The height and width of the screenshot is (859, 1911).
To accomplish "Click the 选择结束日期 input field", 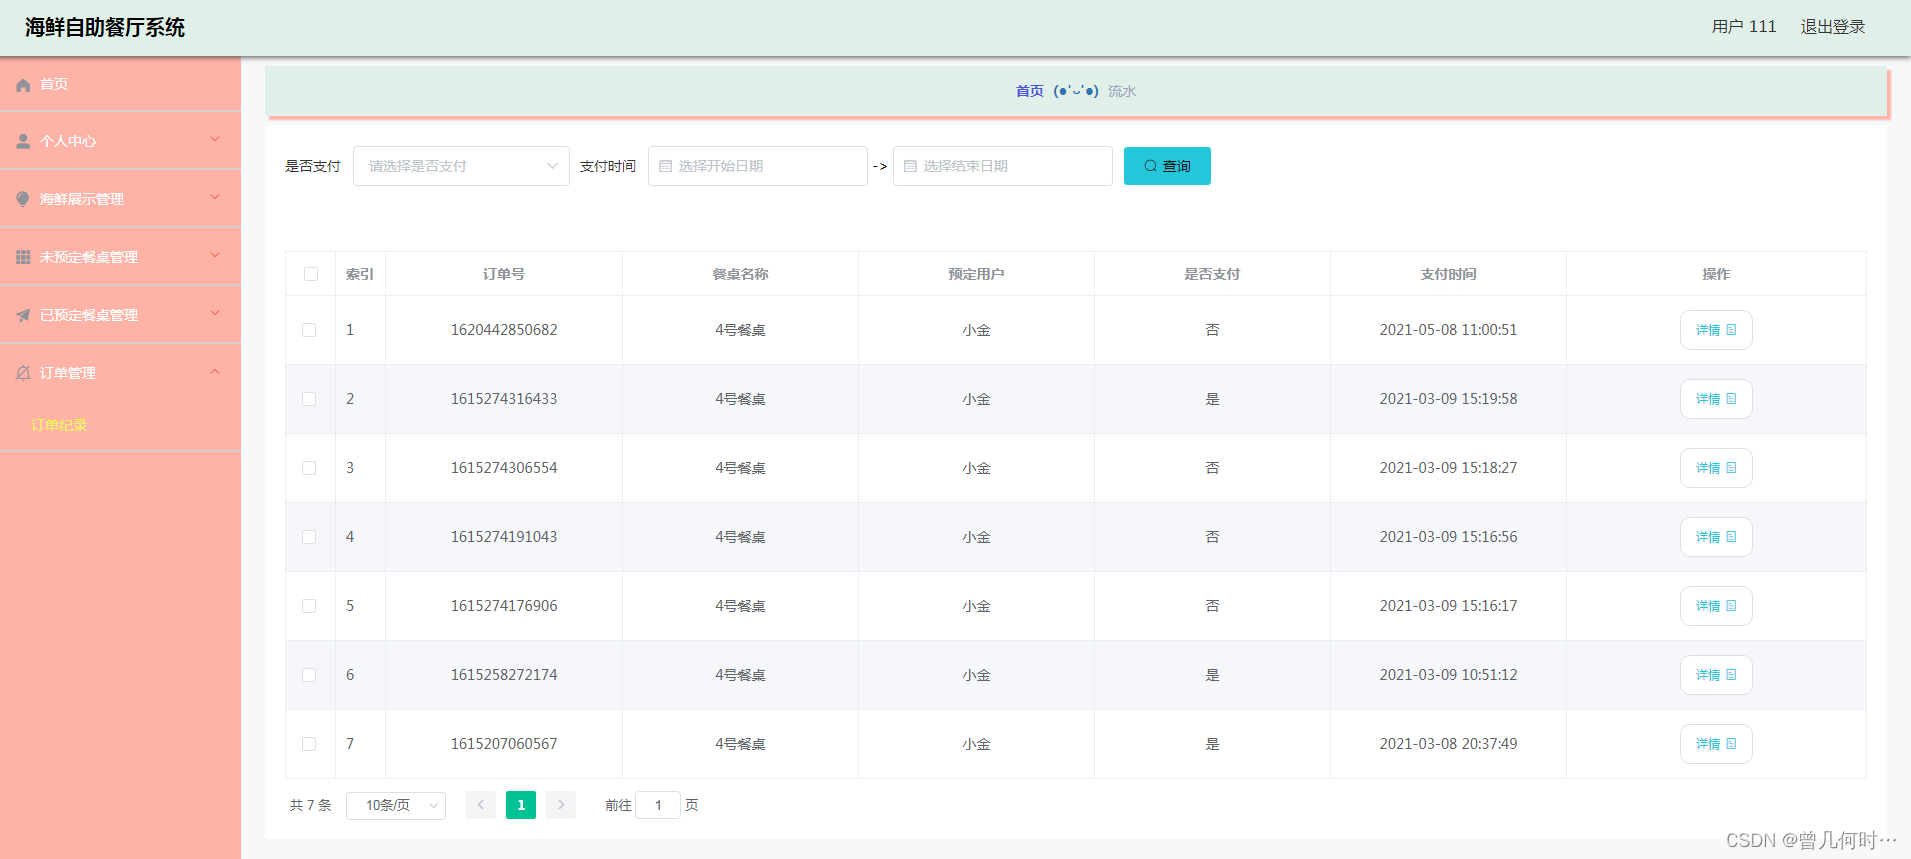I will click(1003, 166).
